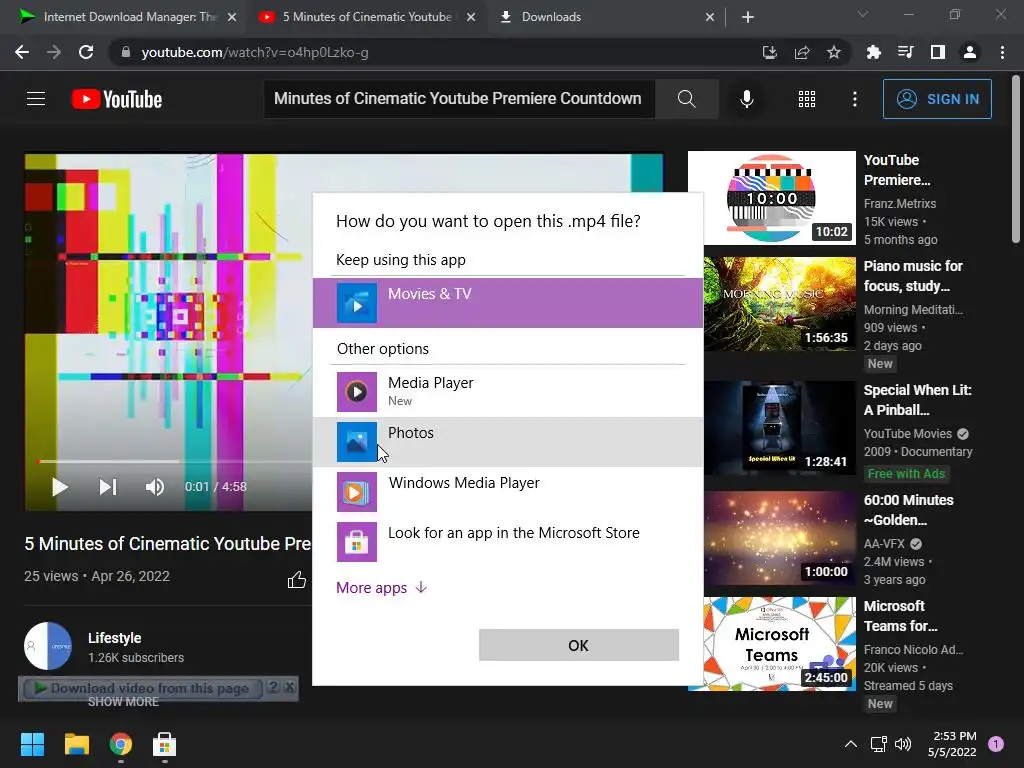Close the IDM download panel X
The image size is (1024, 768).
[290, 688]
